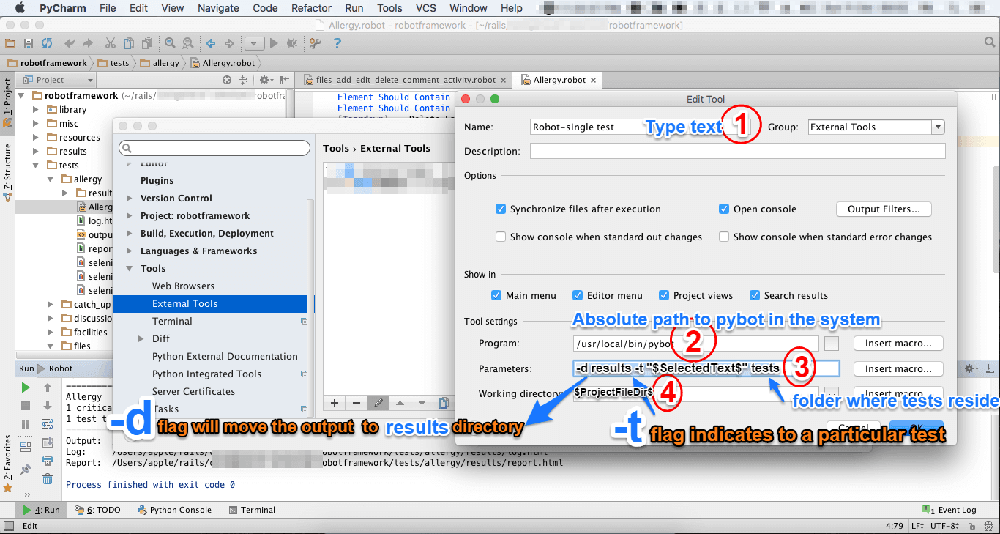The height and width of the screenshot is (534, 1000).
Task: Click the Replace magnifier icon in toolbar
Action: [188, 43]
